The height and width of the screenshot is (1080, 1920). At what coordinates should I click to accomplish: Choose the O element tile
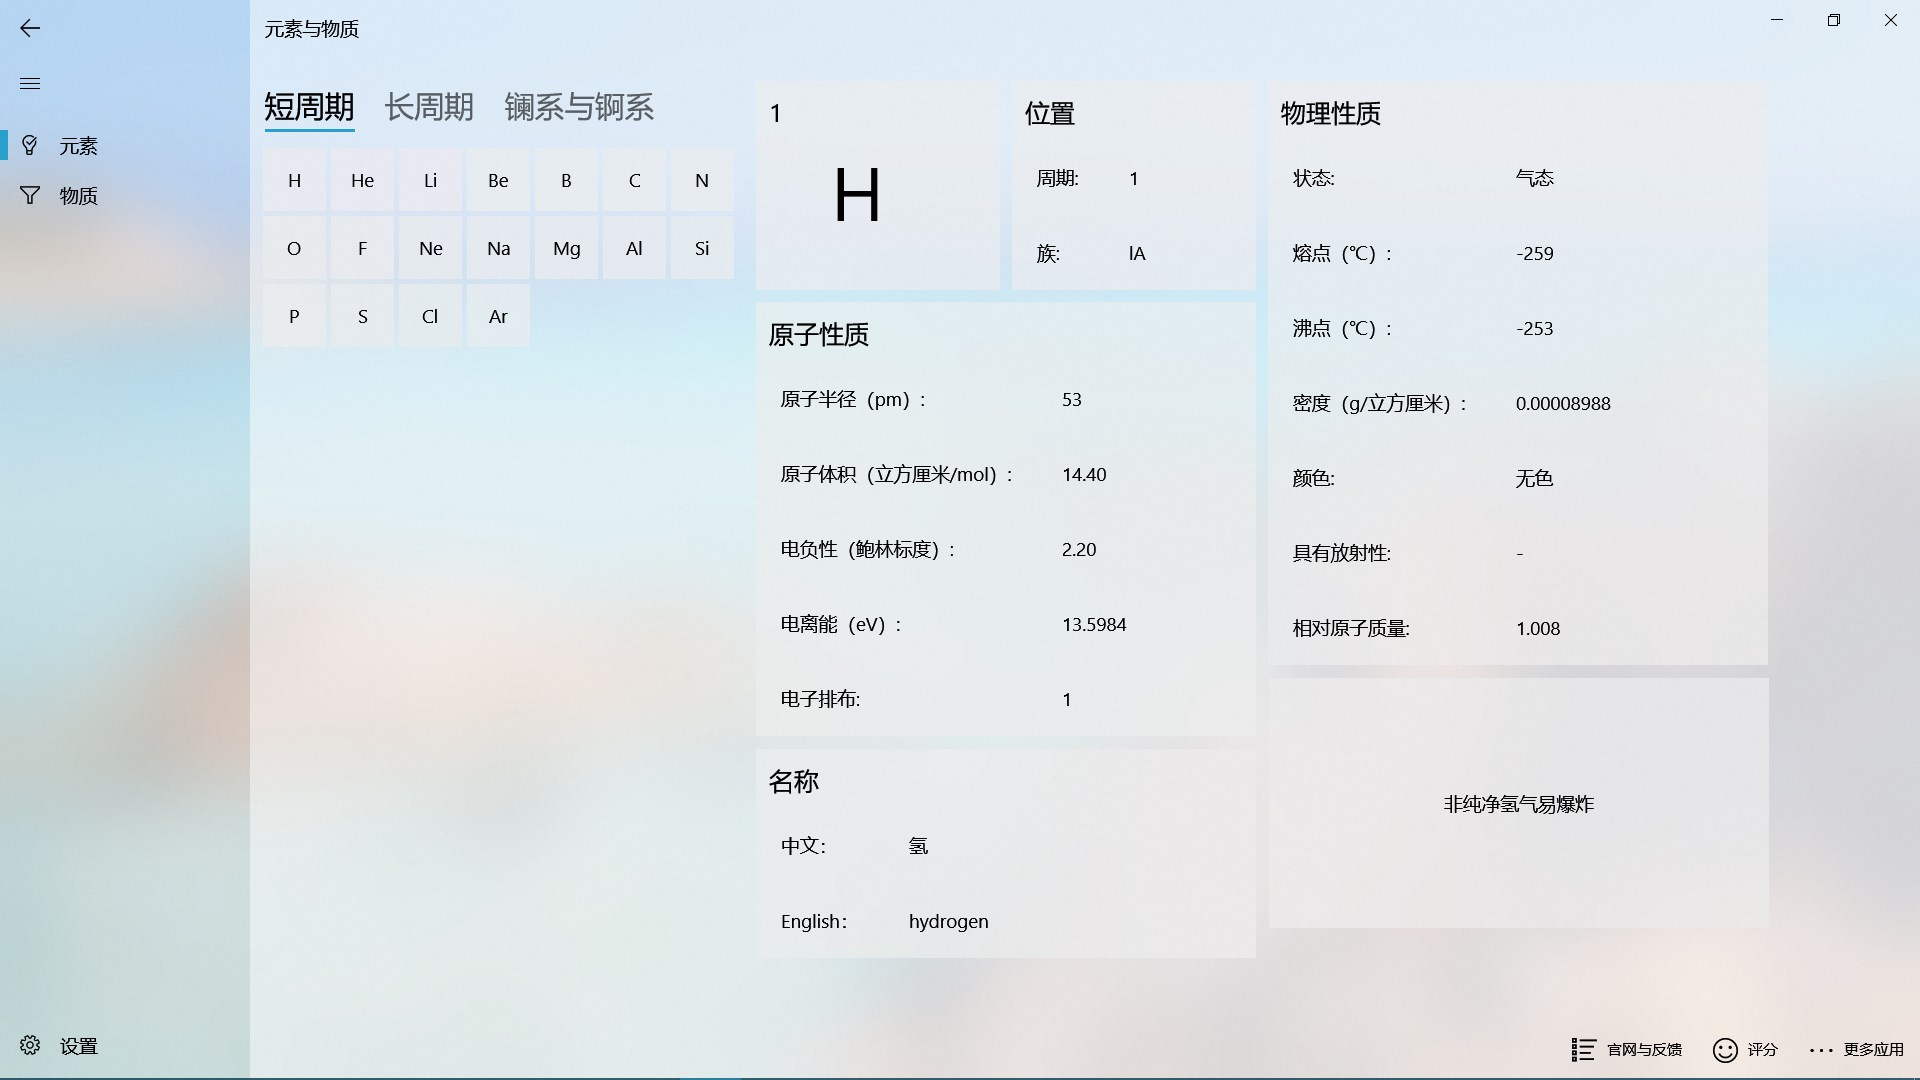tap(294, 249)
